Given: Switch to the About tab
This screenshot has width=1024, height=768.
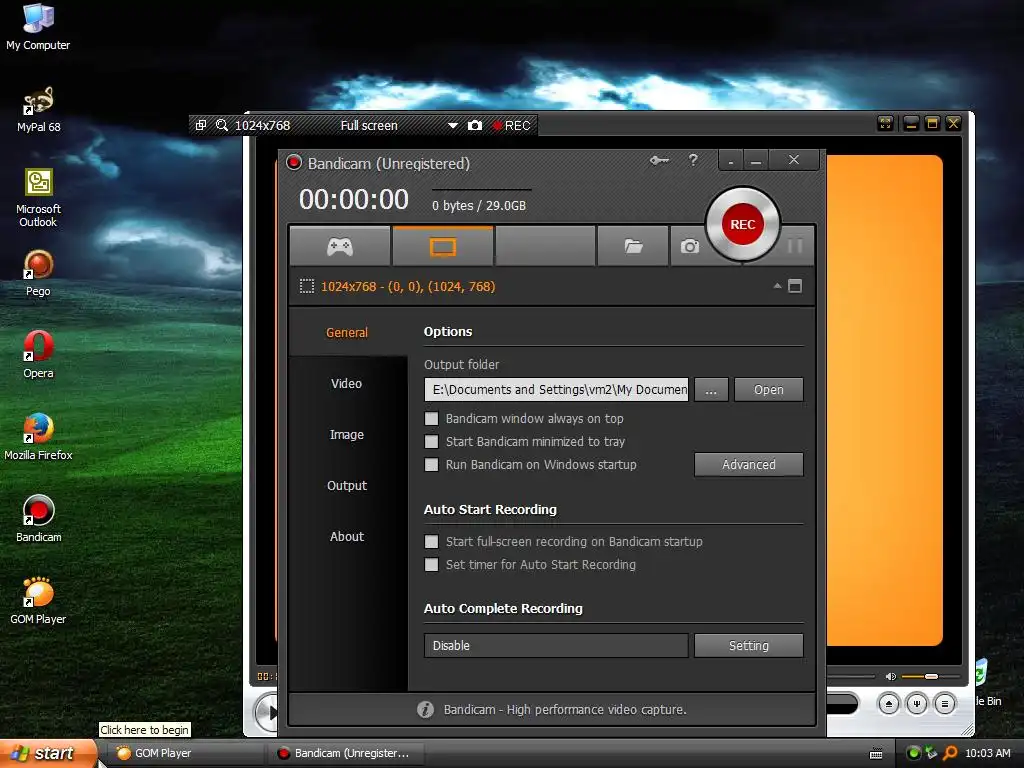Looking at the screenshot, I should tap(347, 536).
